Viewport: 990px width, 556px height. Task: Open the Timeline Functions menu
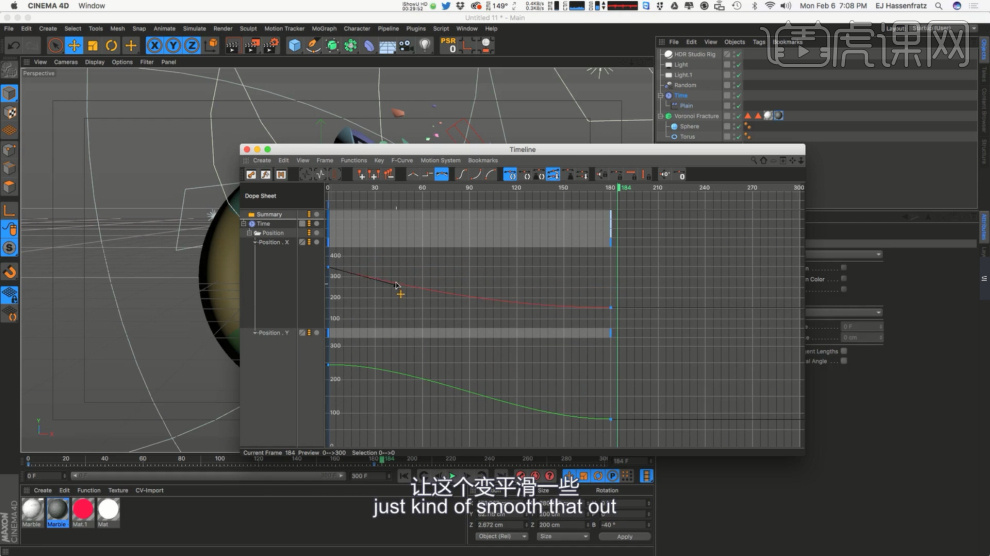[354, 160]
